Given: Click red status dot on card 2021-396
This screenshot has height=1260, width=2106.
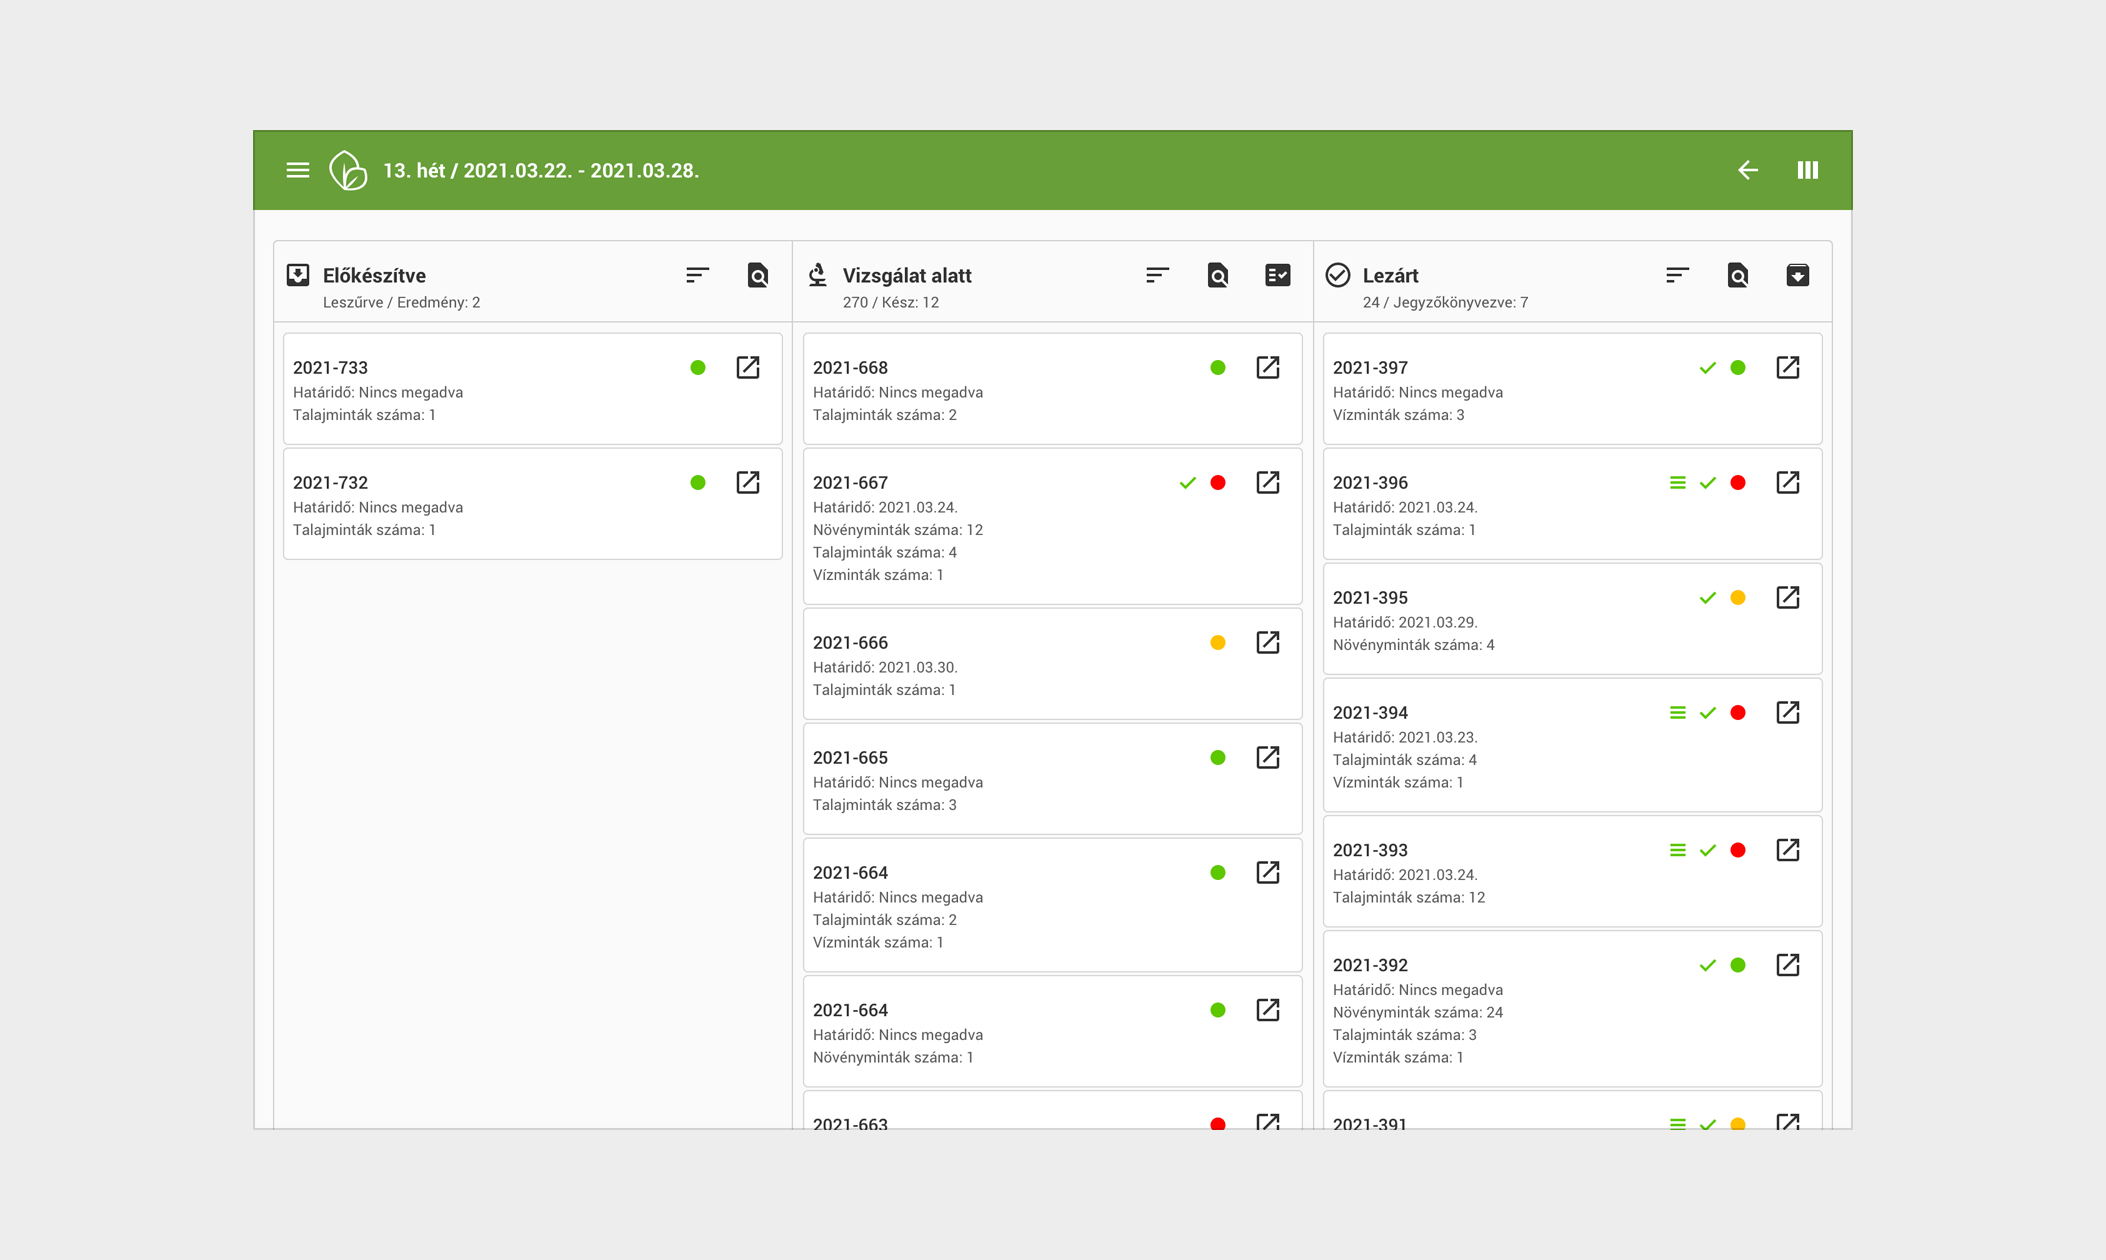Looking at the screenshot, I should pos(1738,483).
